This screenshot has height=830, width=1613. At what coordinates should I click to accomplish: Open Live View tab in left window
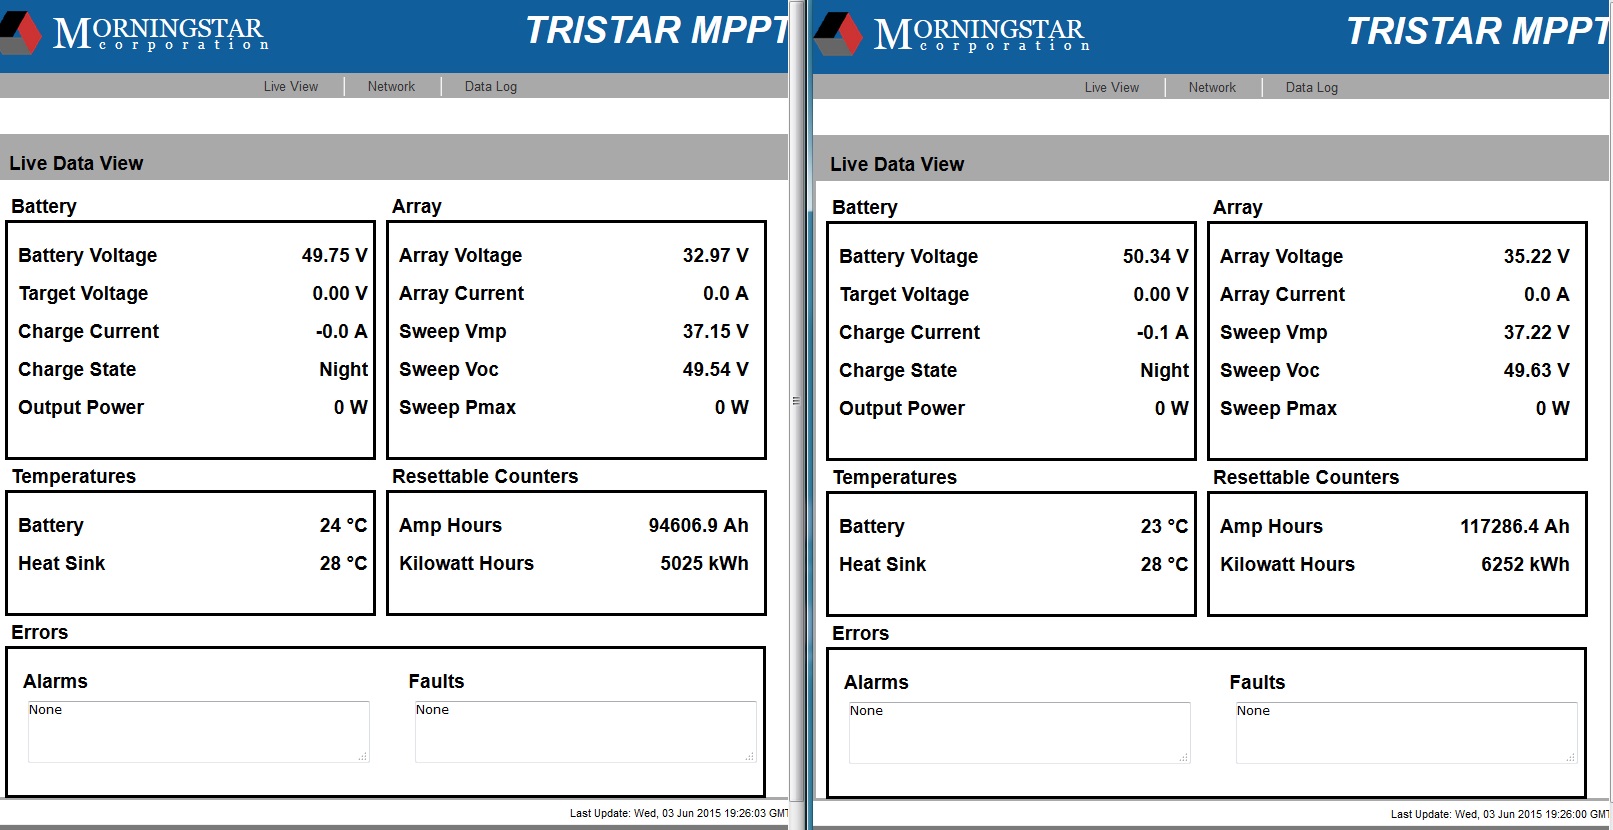click(291, 87)
